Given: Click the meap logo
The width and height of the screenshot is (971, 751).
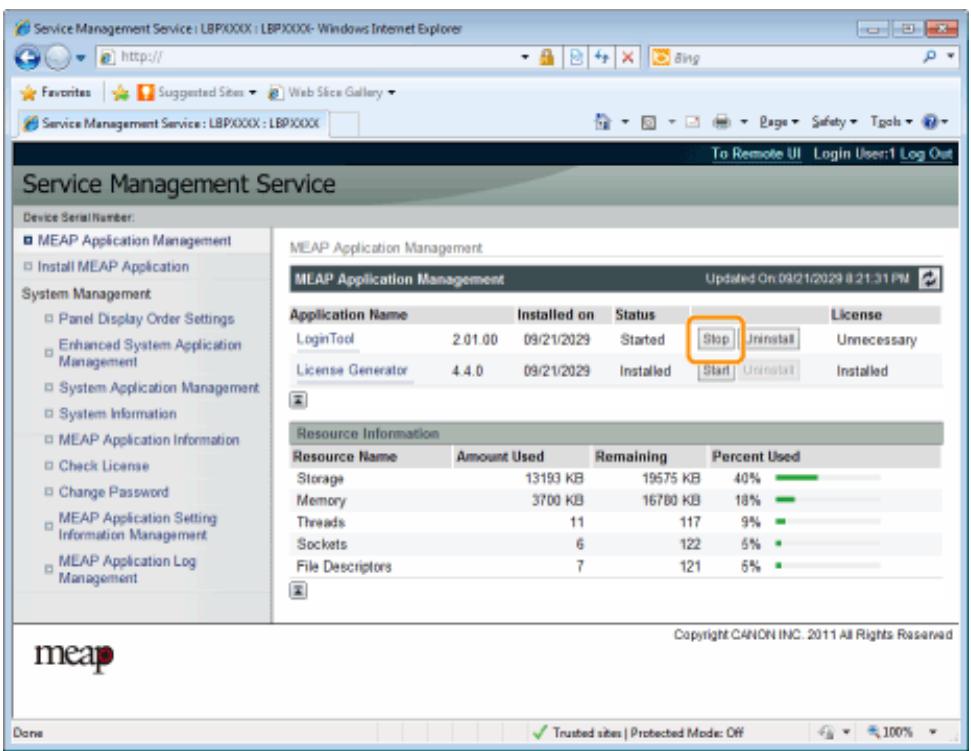Looking at the screenshot, I should coord(74,656).
